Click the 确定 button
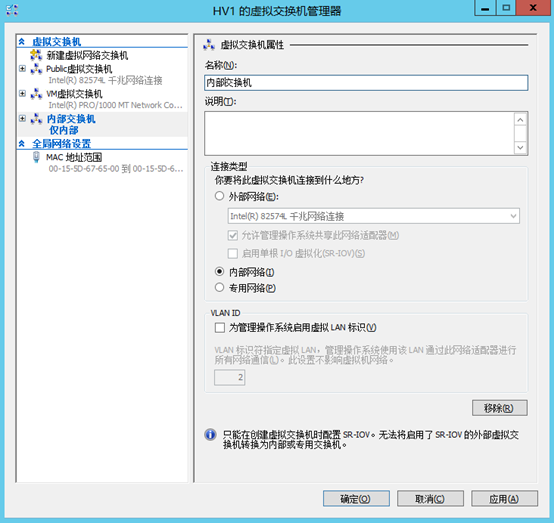The image size is (554, 523). point(356,499)
